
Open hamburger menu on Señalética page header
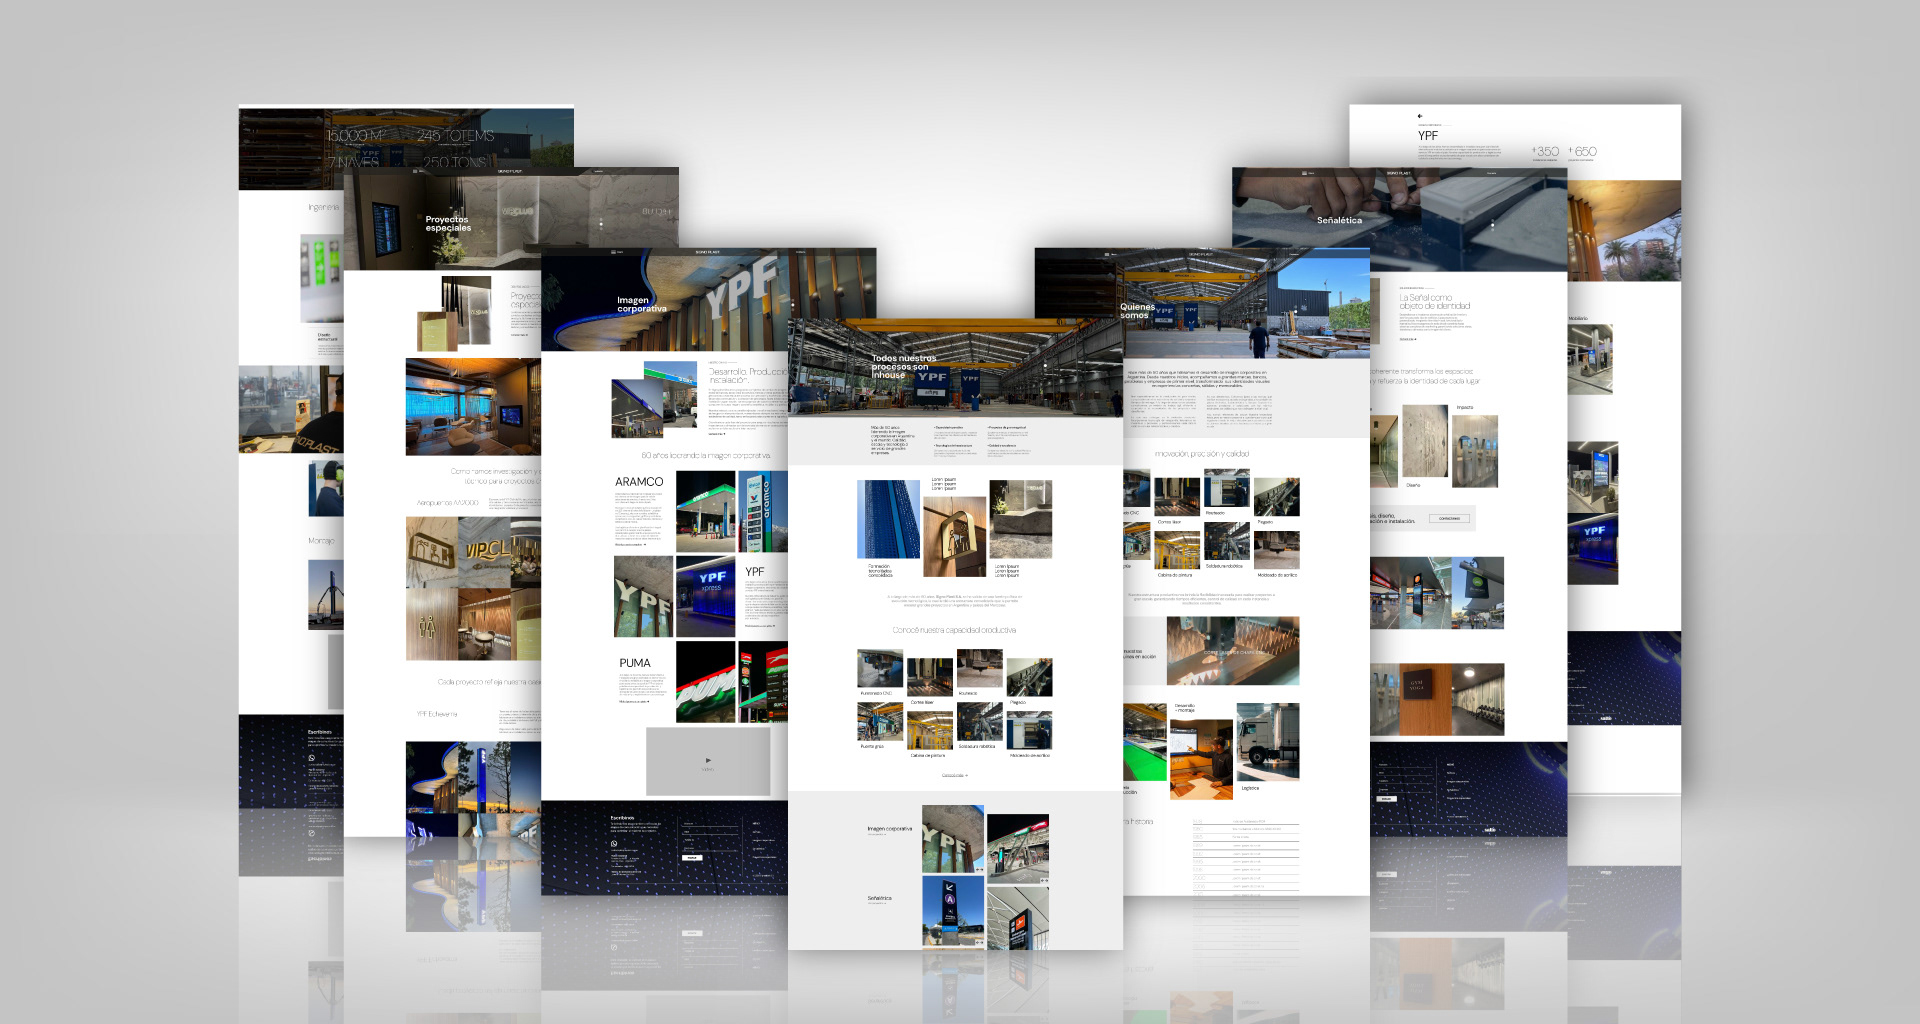click(x=1305, y=173)
